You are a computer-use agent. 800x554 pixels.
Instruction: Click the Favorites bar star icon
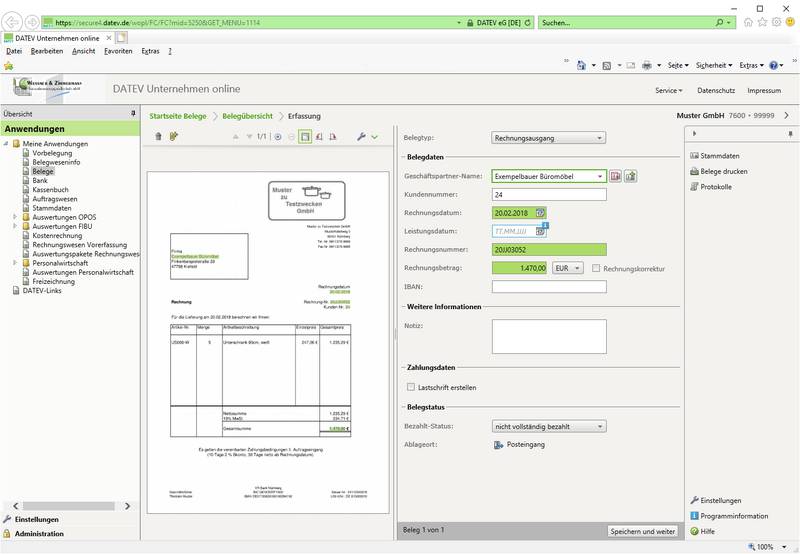[9, 66]
